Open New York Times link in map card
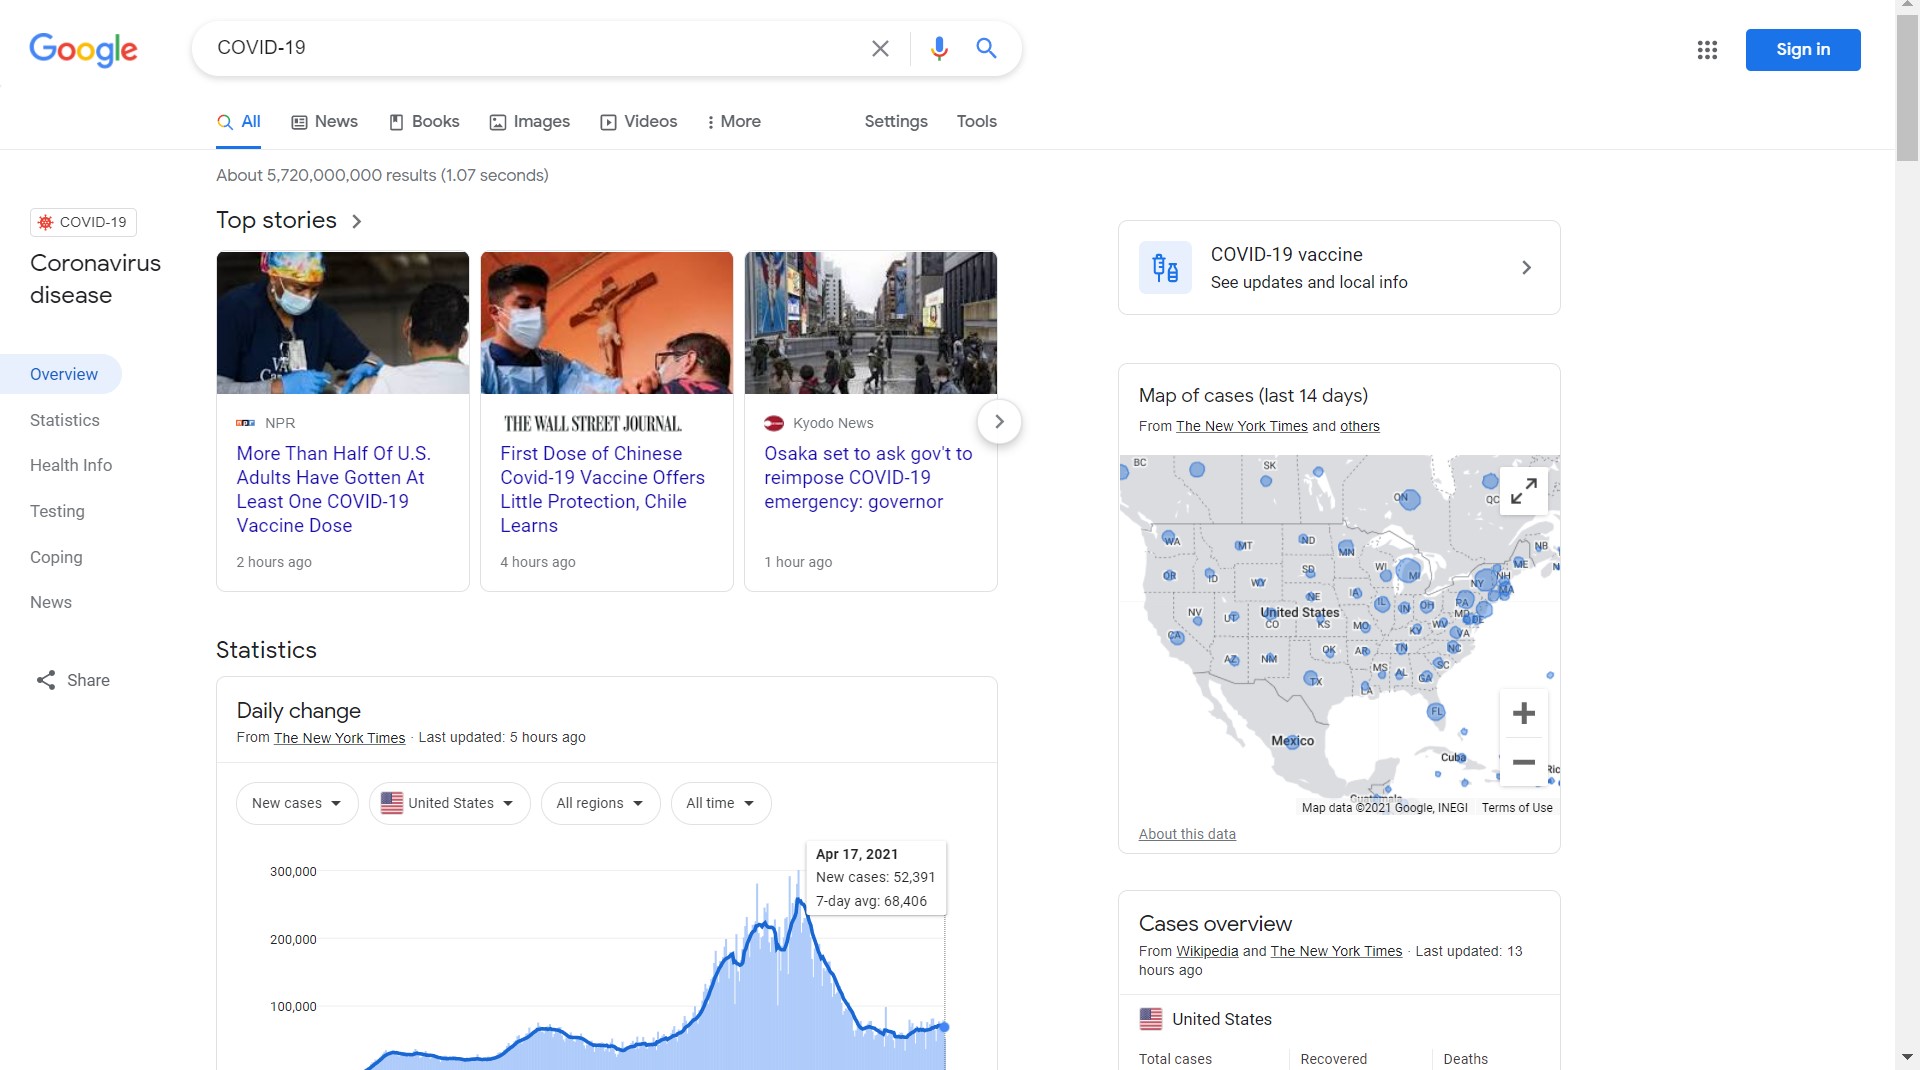The width and height of the screenshot is (1920, 1070). [1241, 426]
